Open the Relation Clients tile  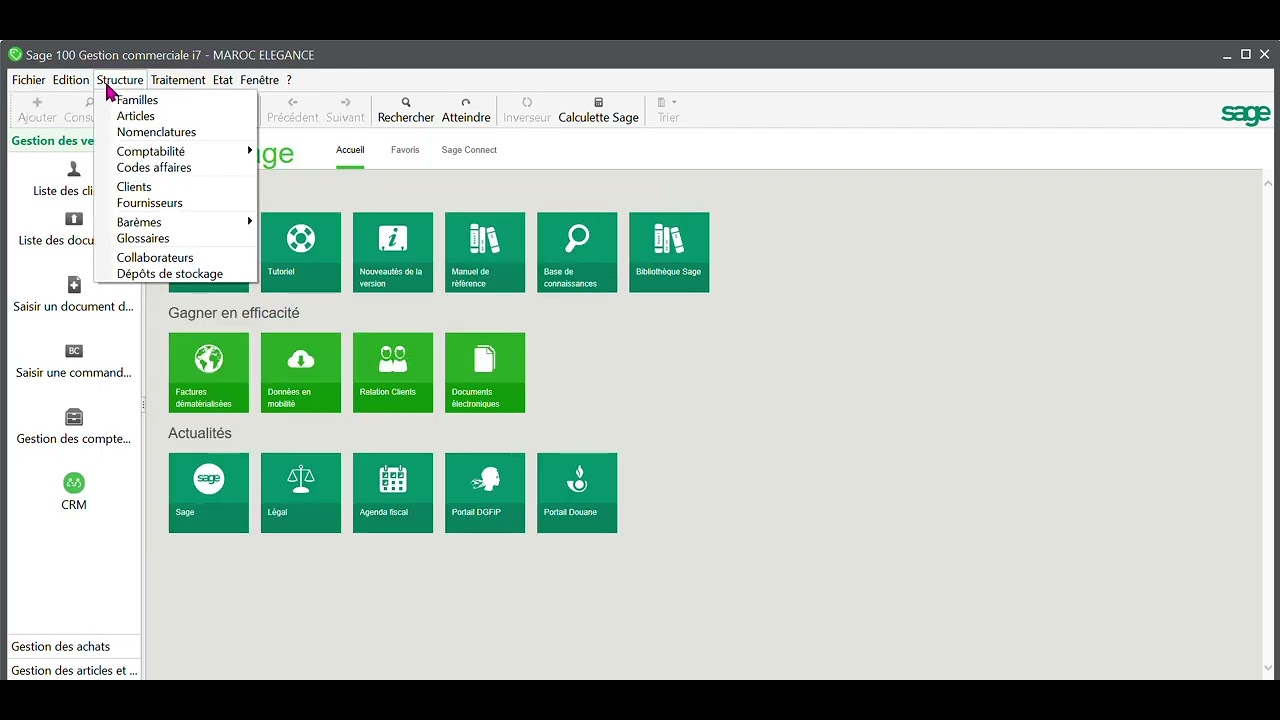393,372
